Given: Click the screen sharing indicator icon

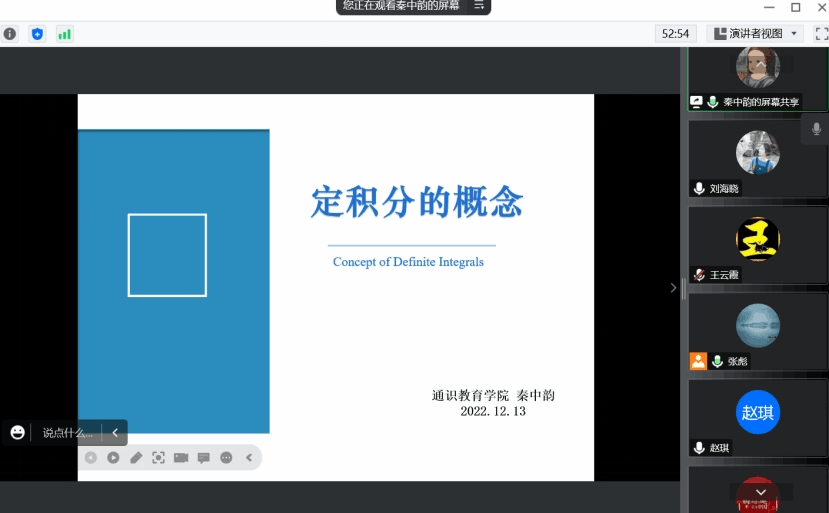Looking at the screenshot, I should [696, 102].
